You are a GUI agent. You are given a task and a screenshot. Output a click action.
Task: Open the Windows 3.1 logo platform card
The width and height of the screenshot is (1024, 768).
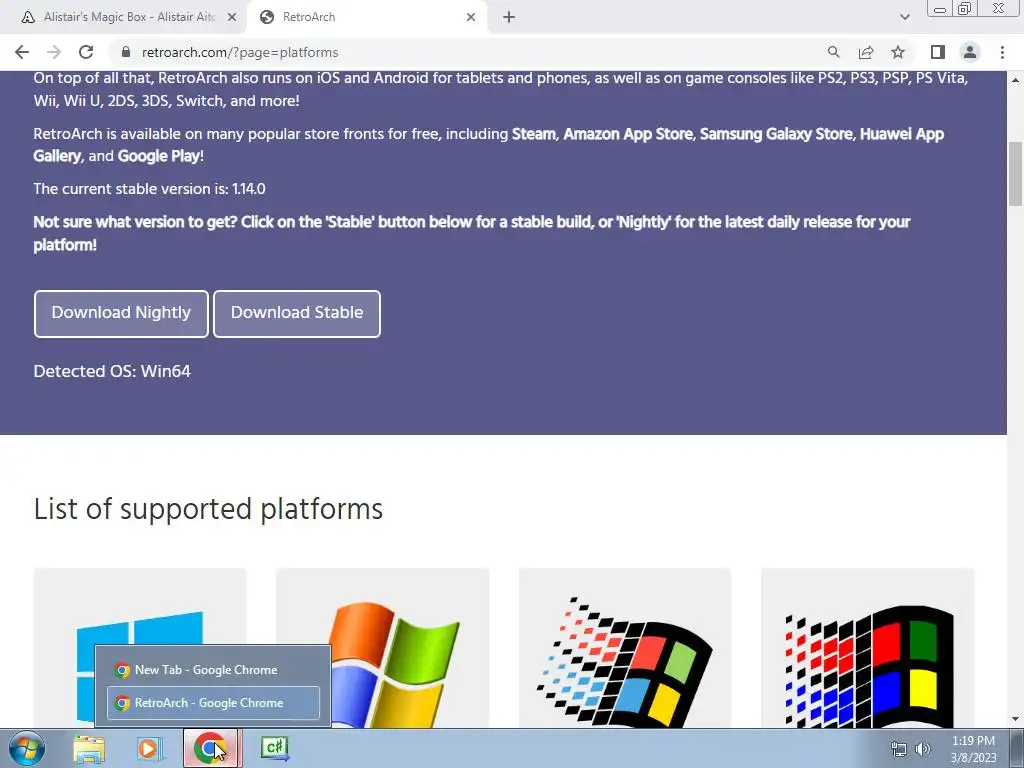867,648
